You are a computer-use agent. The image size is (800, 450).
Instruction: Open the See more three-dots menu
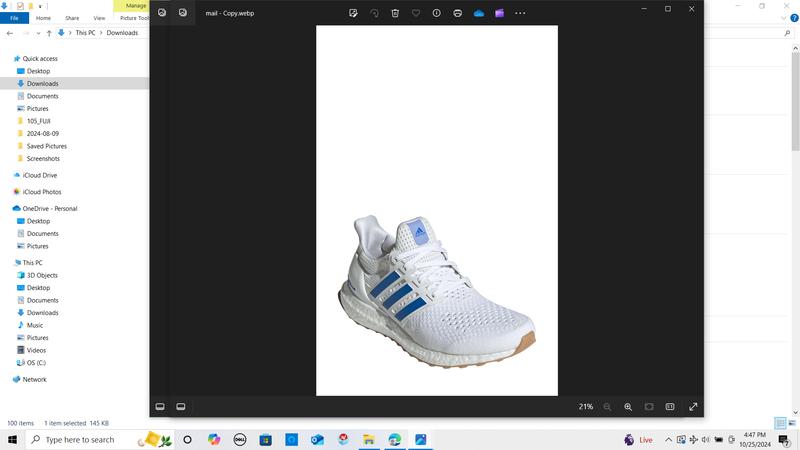(520, 13)
